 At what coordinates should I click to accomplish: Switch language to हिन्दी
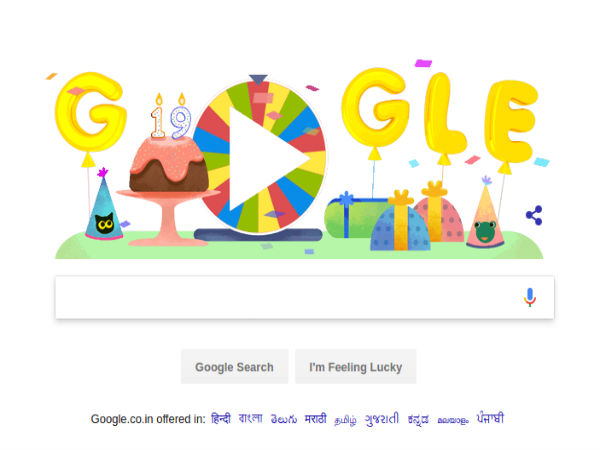221,418
